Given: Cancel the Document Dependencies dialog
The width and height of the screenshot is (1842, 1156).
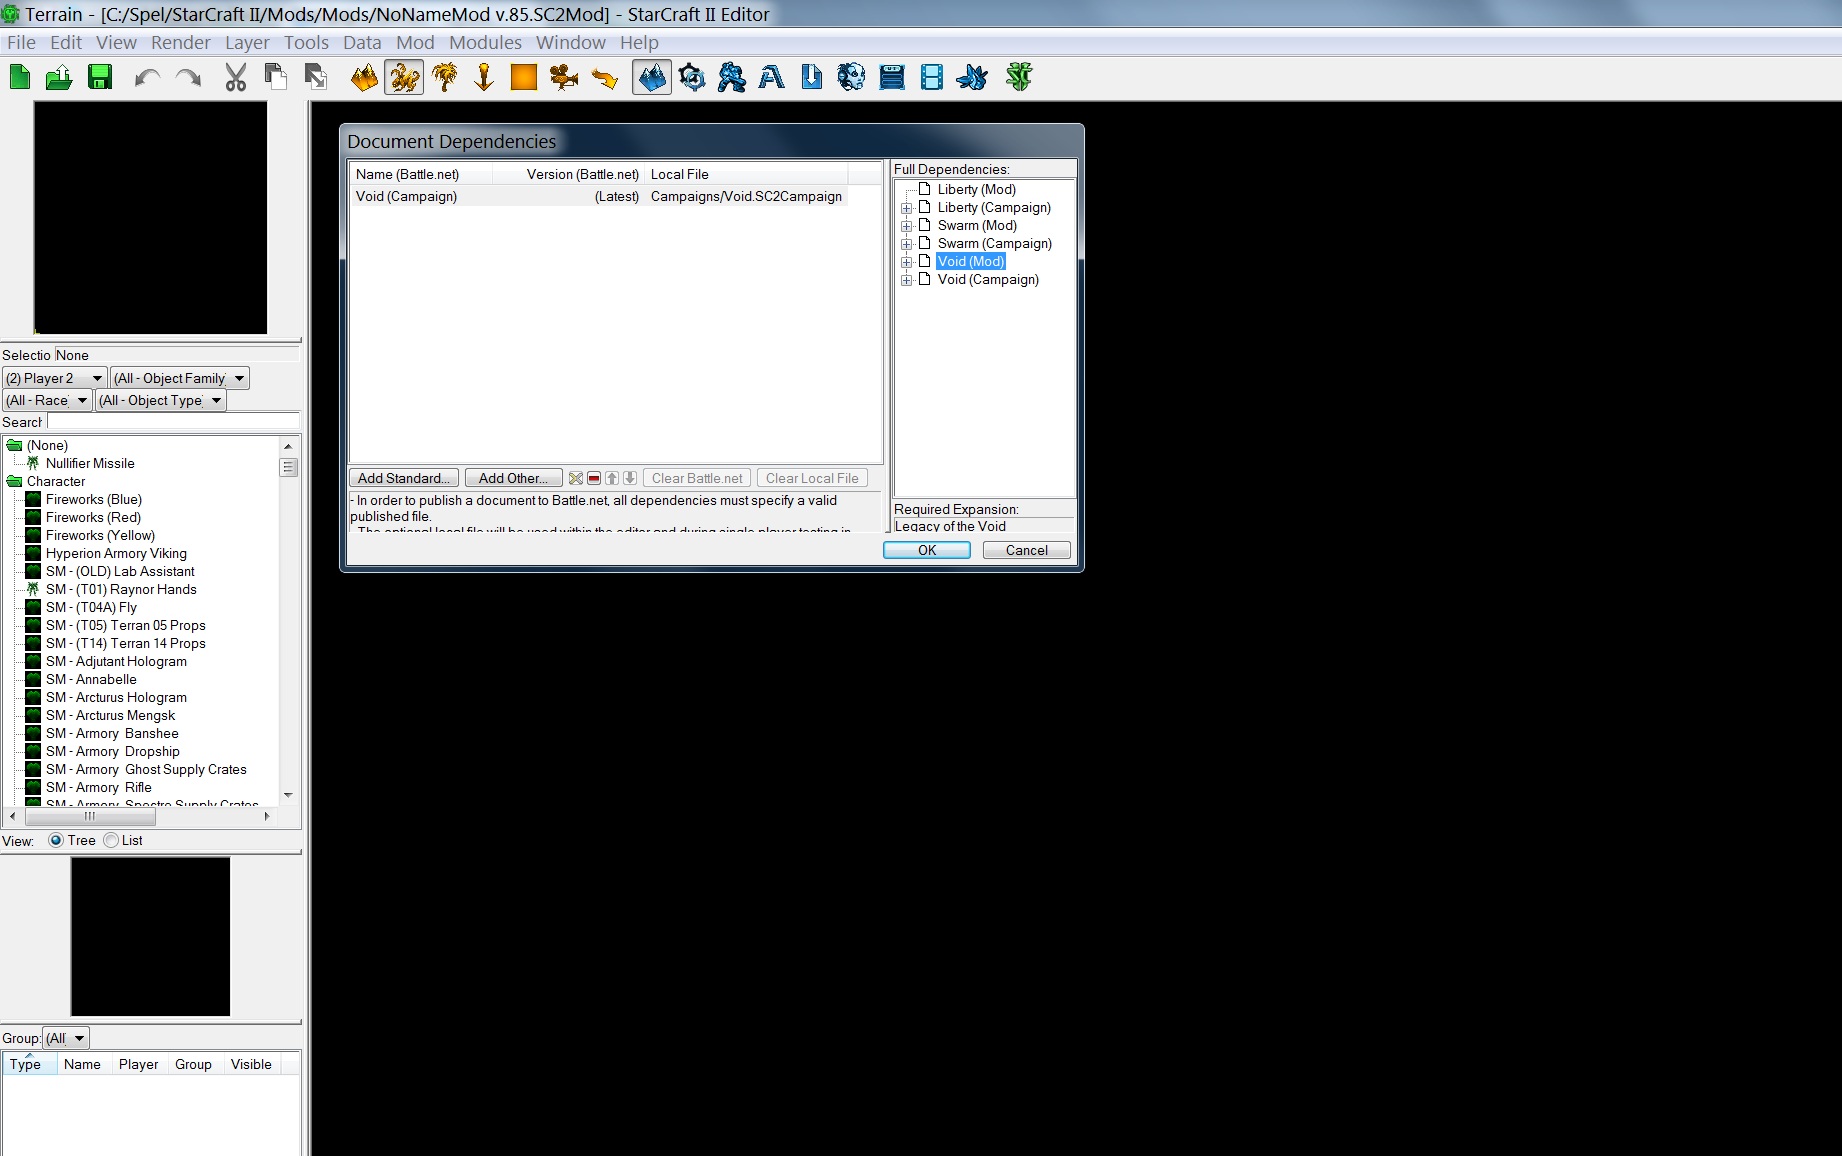Looking at the screenshot, I should (1027, 550).
